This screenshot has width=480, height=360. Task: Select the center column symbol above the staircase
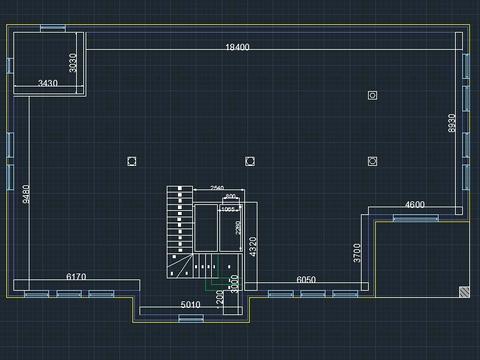click(x=250, y=161)
